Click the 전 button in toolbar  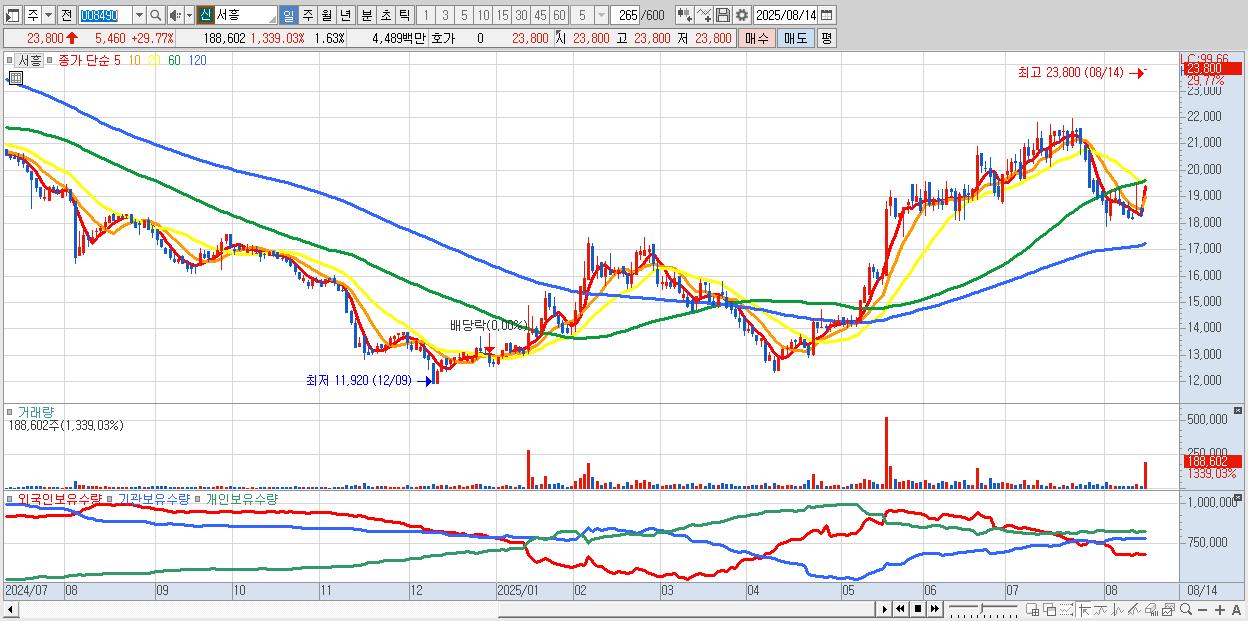click(x=66, y=15)
